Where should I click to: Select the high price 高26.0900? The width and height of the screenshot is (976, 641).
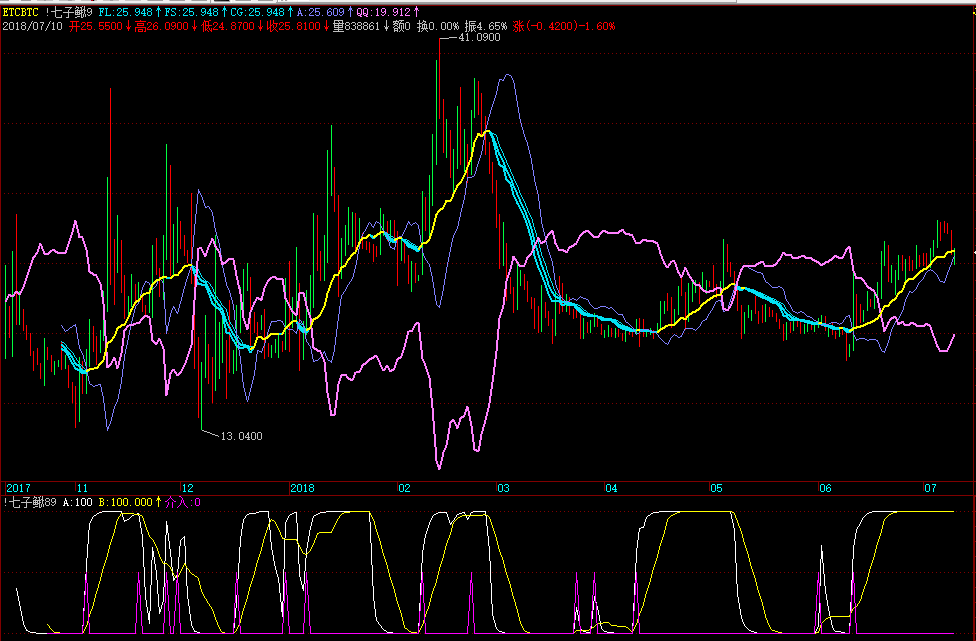[x=162, y=26]
